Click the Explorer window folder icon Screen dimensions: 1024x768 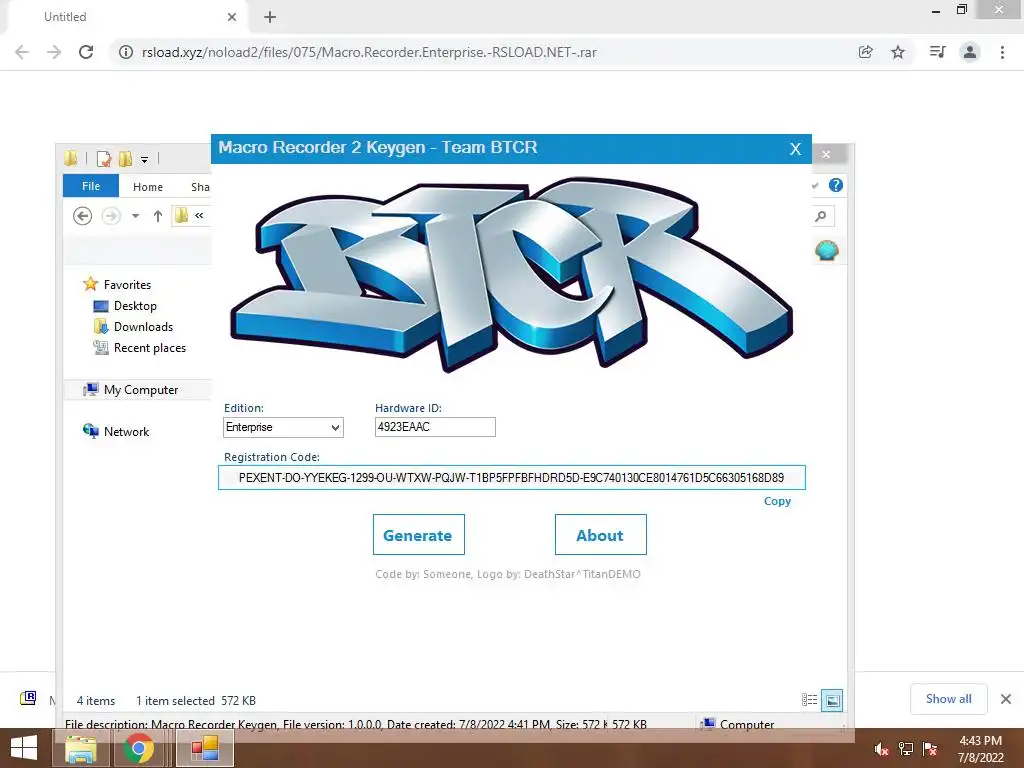(71, 158)
